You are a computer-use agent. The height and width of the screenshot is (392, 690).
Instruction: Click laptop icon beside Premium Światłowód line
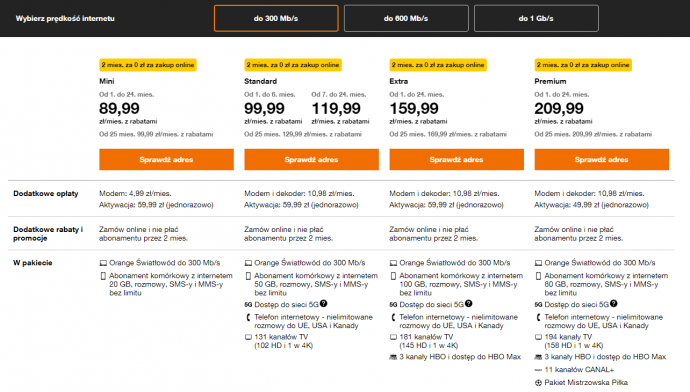538,263
